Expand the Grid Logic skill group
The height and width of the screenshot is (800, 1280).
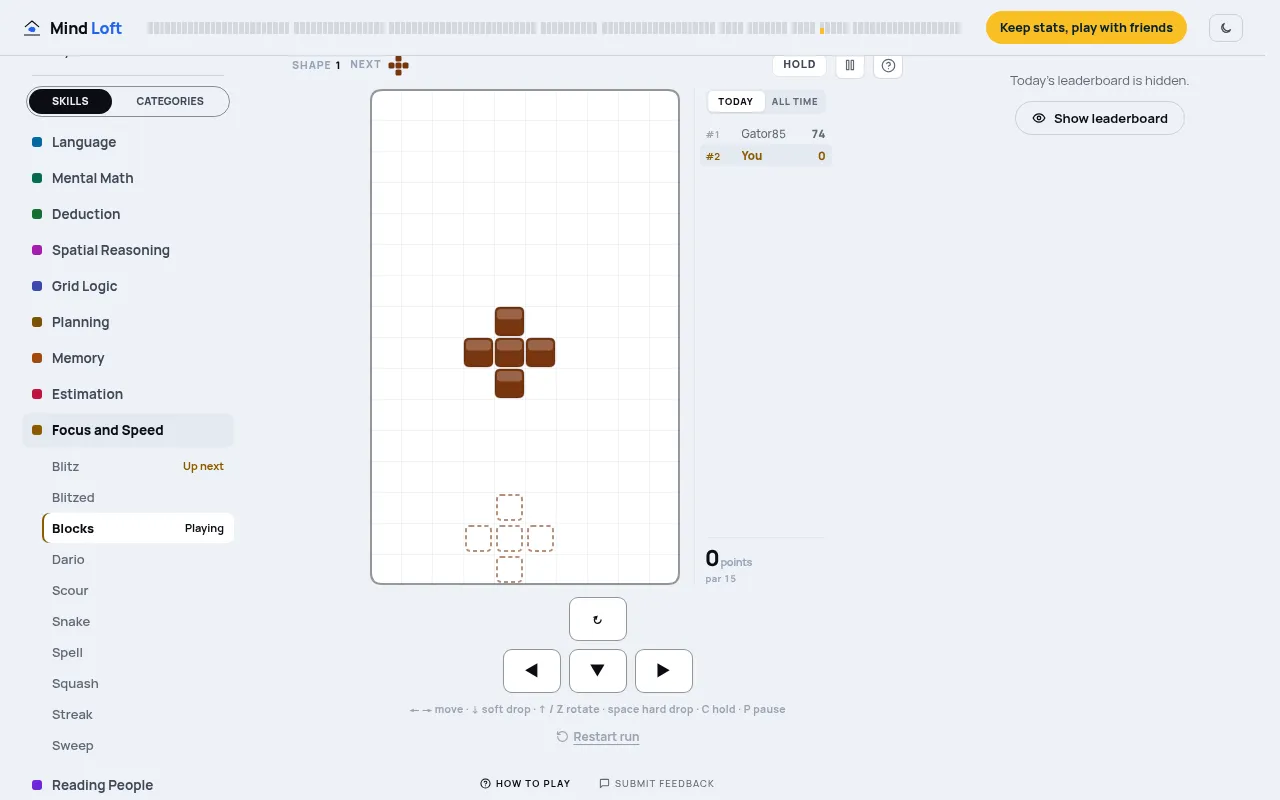click(128, 286)
